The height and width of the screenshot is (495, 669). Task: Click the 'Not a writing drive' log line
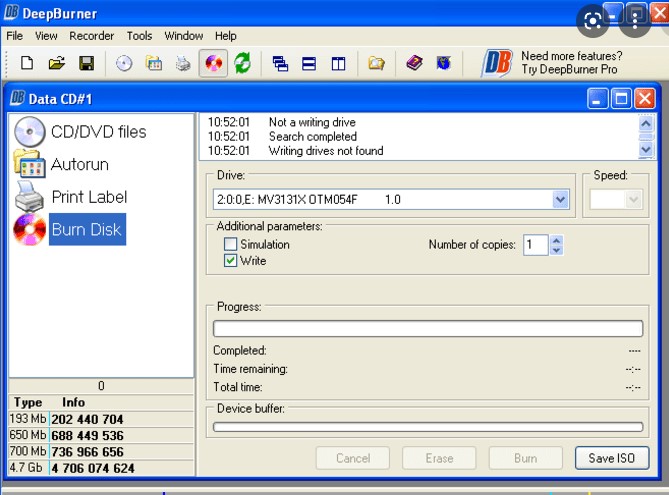tap(312, 122)
